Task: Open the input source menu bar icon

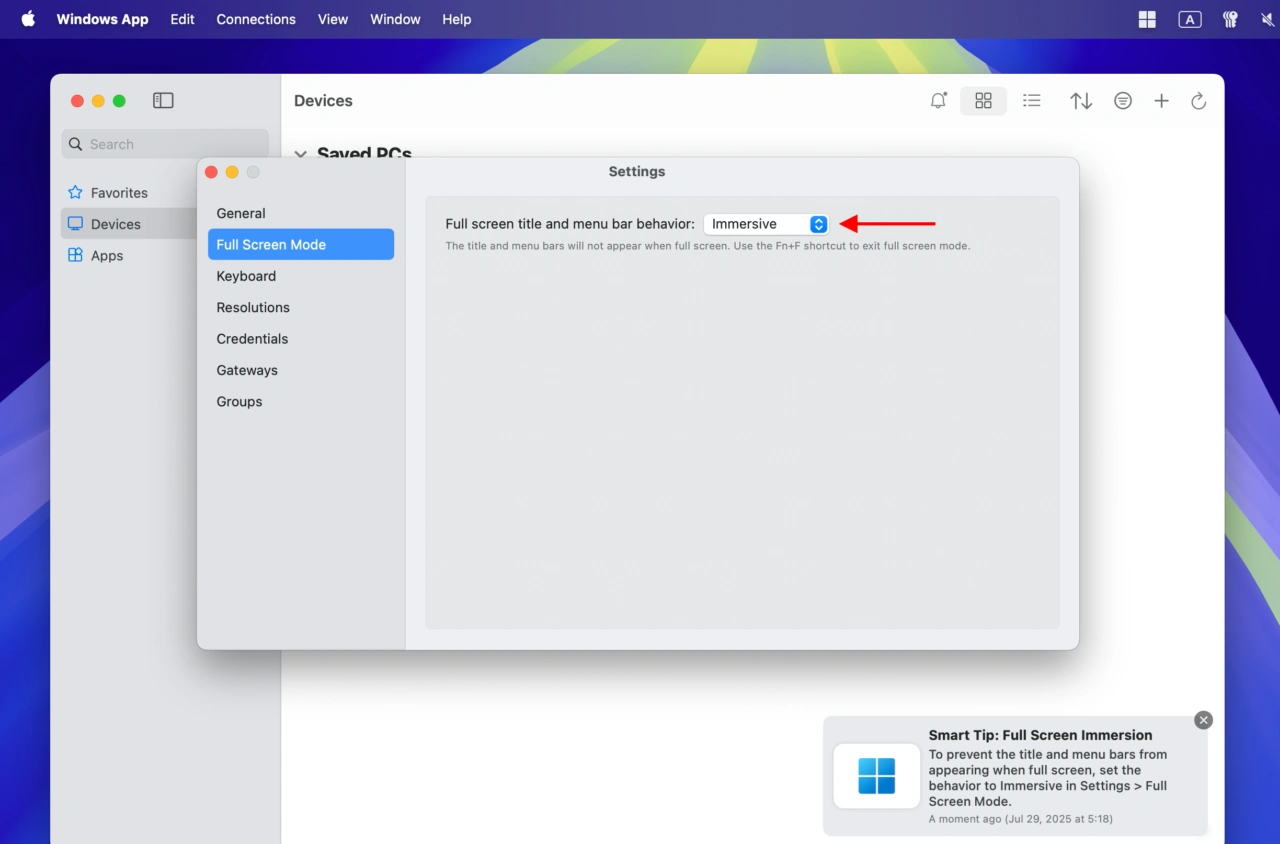Action: (1189, 19)
